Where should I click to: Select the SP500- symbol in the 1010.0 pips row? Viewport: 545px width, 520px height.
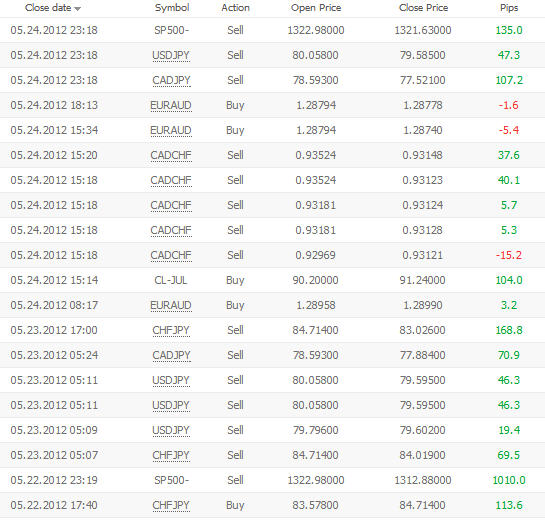coord(172,480)
